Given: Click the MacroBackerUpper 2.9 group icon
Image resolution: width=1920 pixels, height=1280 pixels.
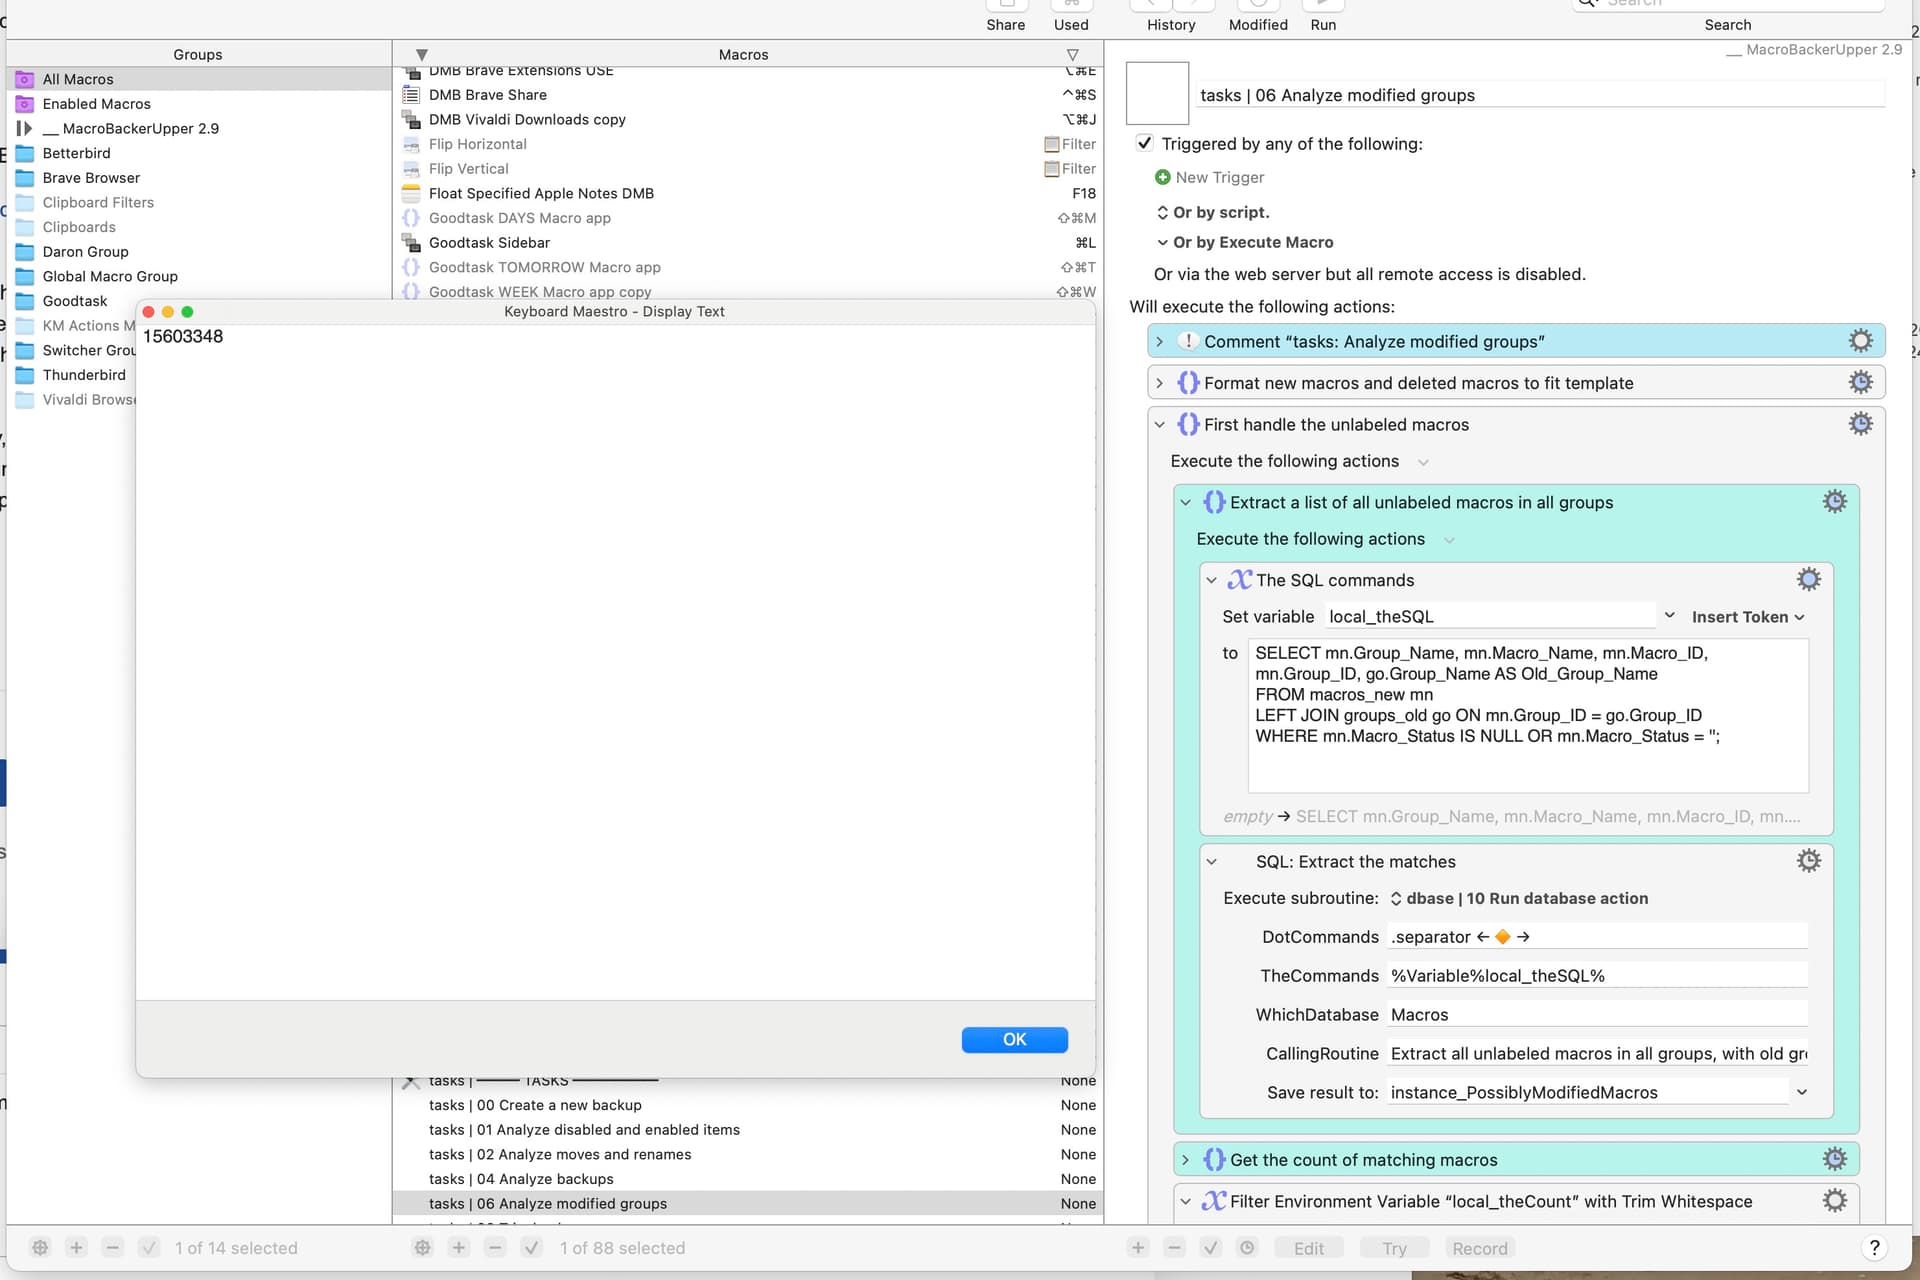Looking at the screenshot, I should click(x=25, y=128).
